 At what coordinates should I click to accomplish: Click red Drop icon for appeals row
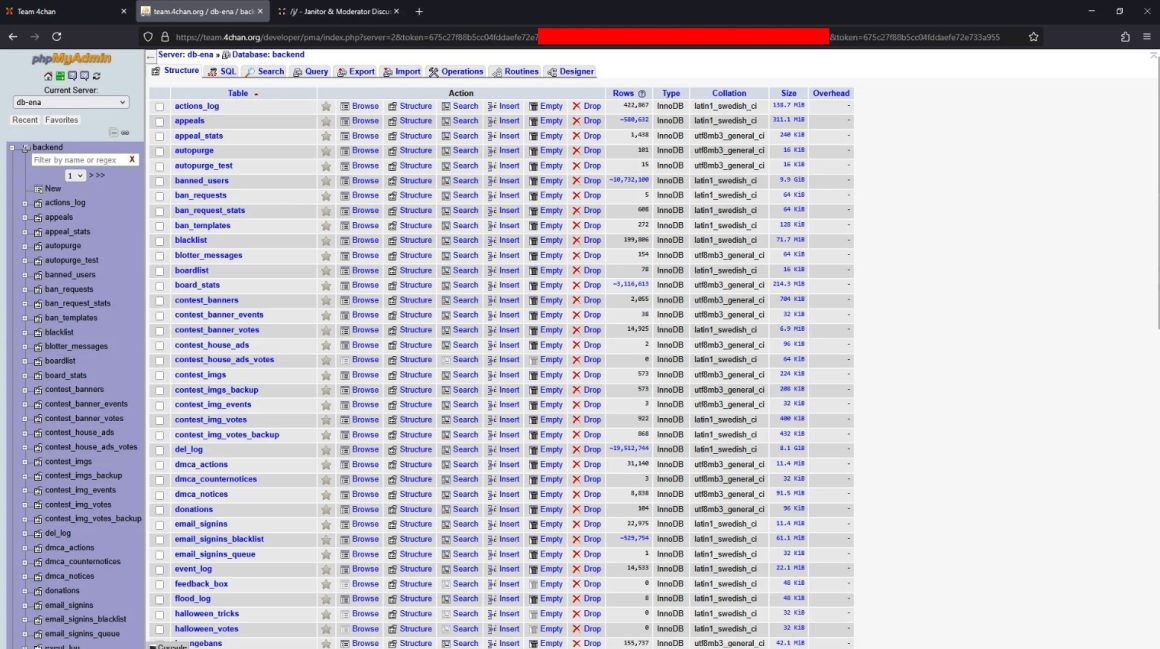click(x=576, y=121)
